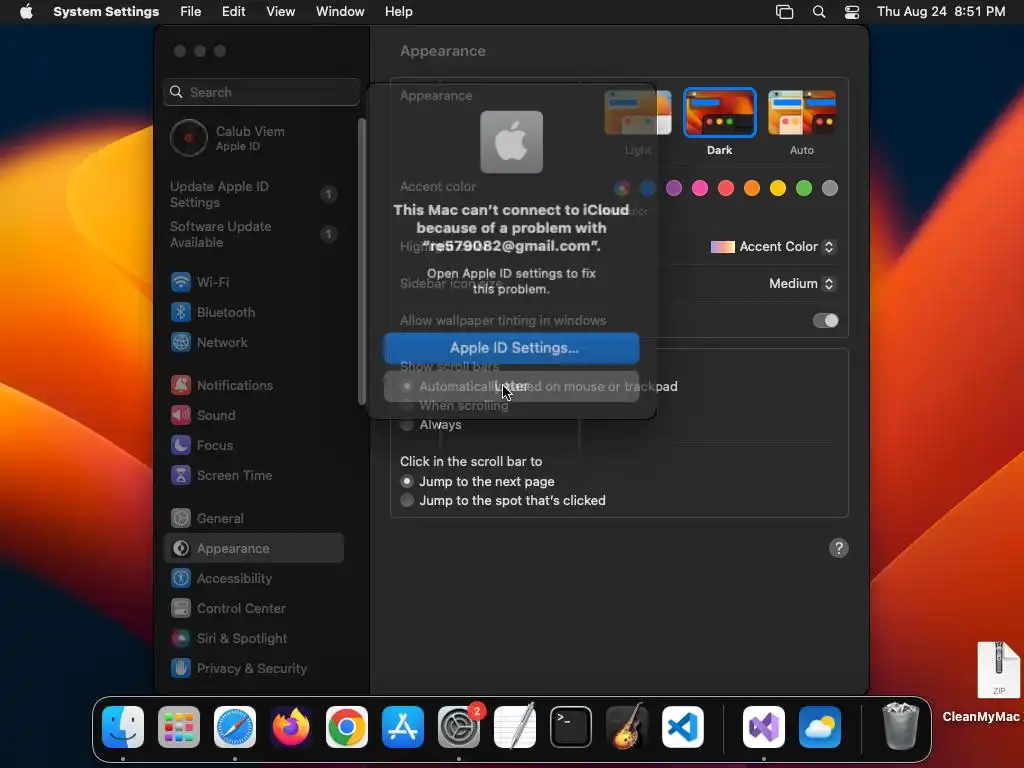This screenshot has width=1024, height=768.
Task: Open the cloud app Dock icon
Action: click(820, 727)
